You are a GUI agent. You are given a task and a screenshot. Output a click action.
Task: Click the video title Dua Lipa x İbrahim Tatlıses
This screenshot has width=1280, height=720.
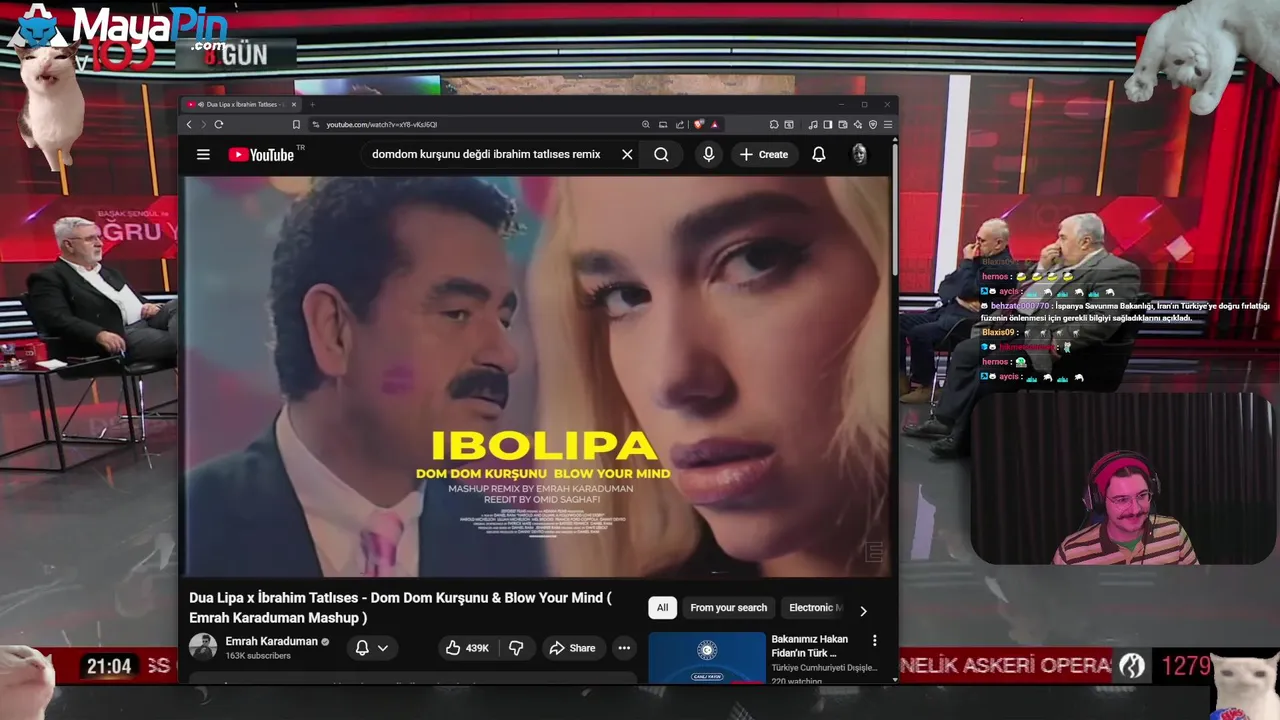pos(400,608)
